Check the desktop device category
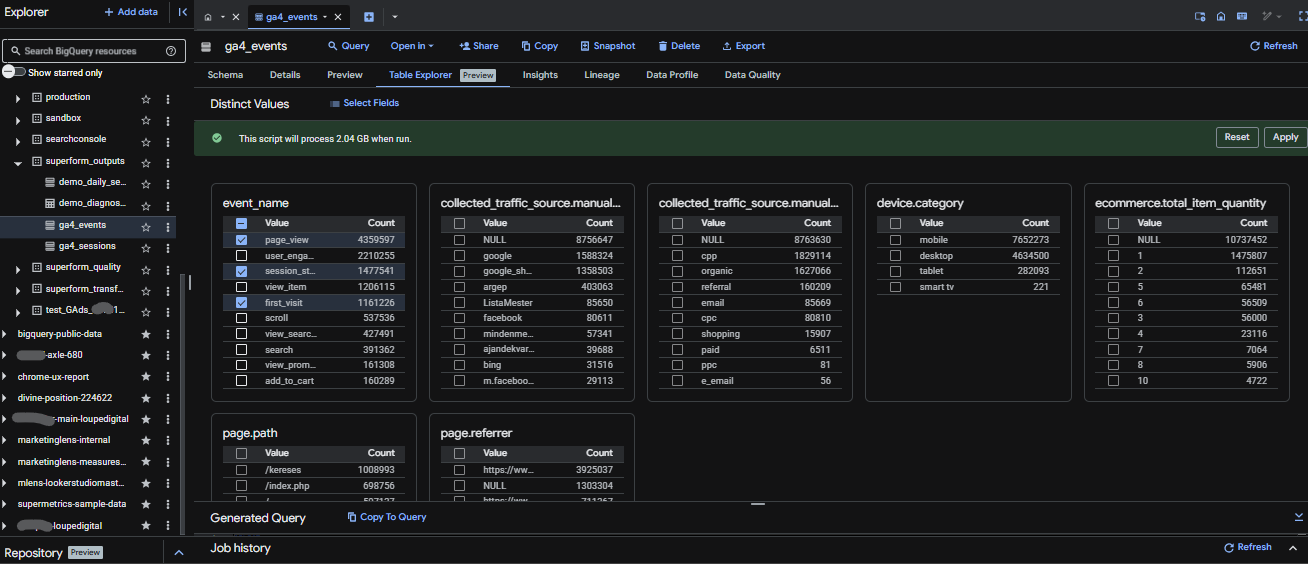Viewport: 1308px width, 564px height. (895, 256)
